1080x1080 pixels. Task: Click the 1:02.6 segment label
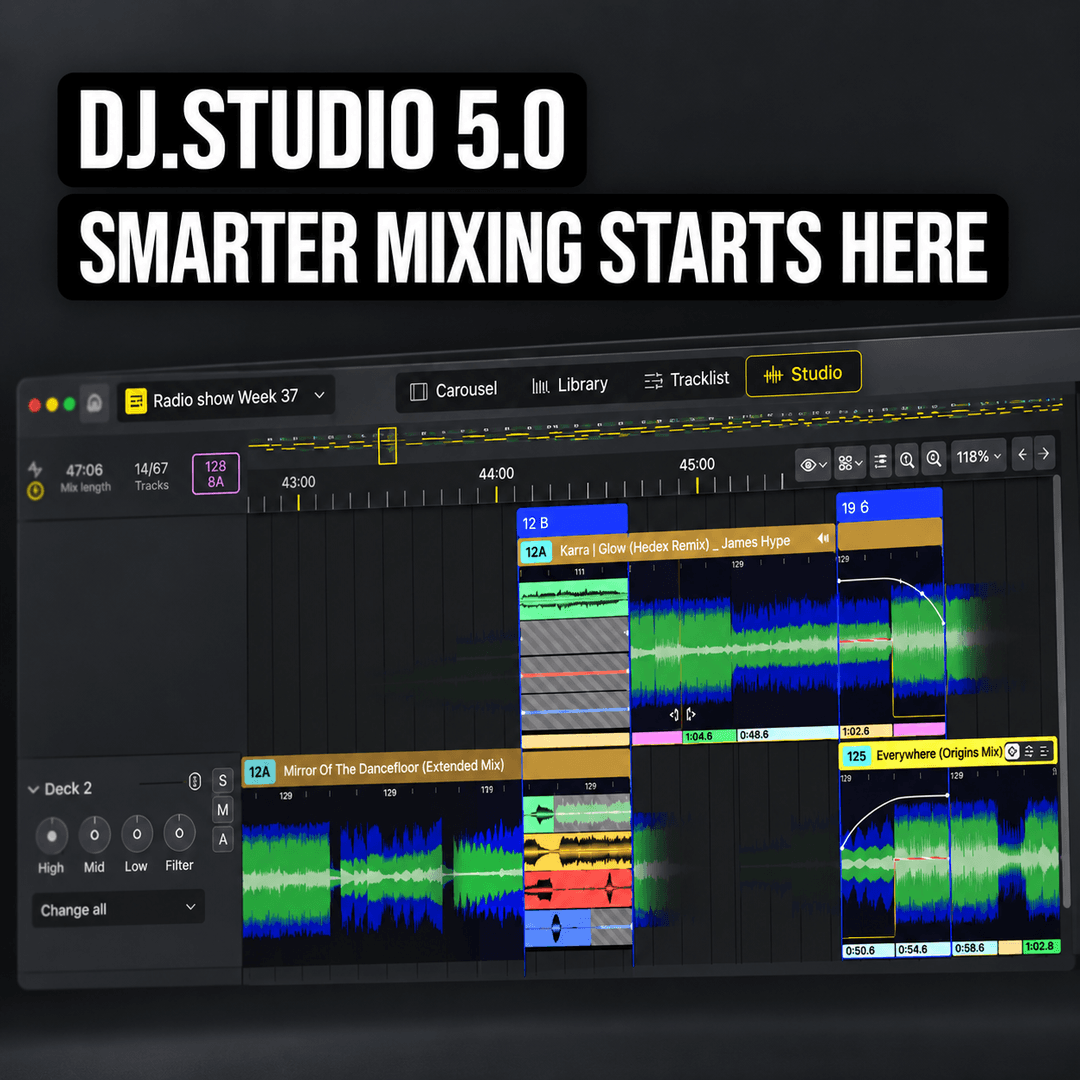(866, 731)
